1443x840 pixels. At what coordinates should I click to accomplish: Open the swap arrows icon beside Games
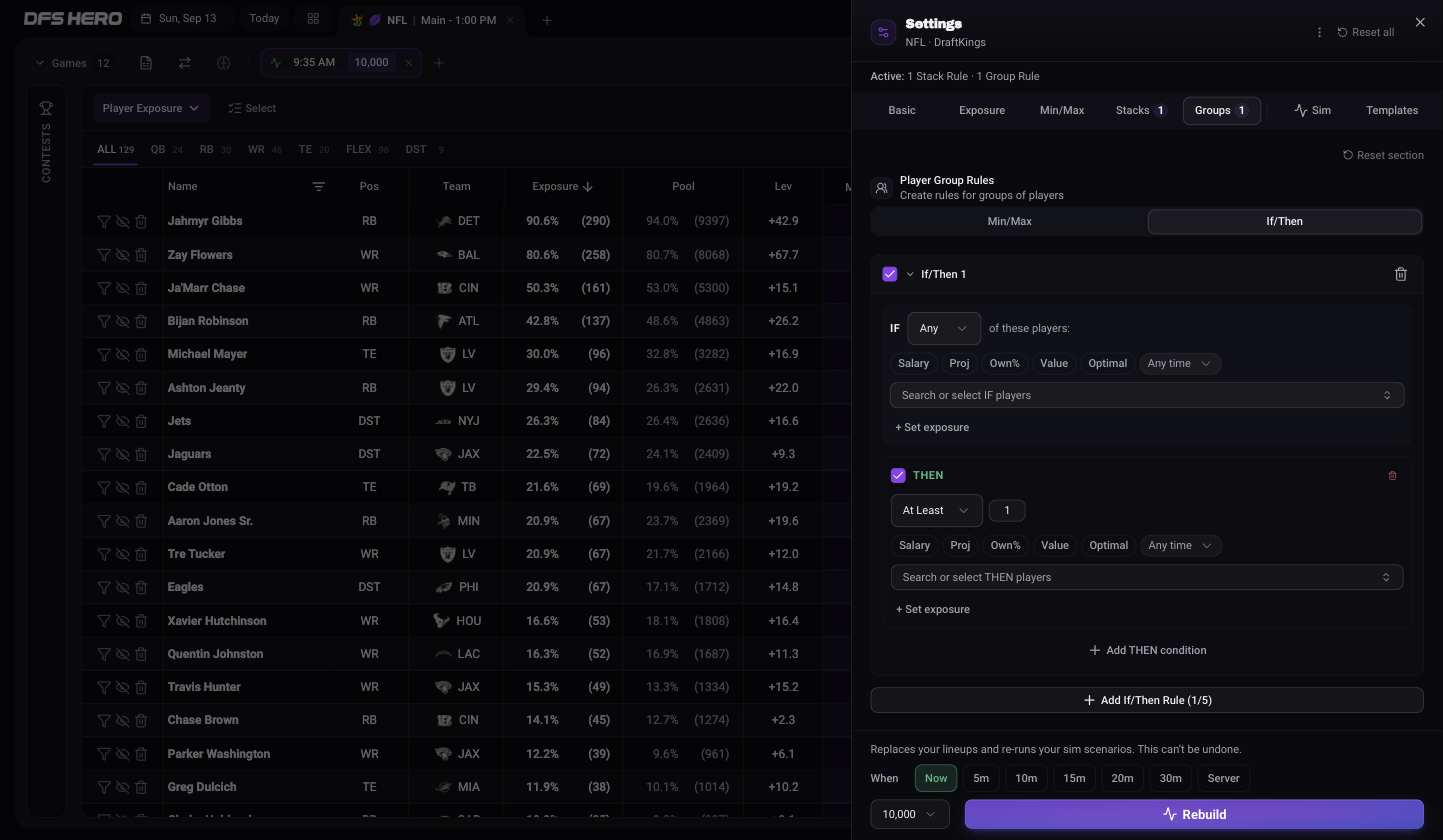point(184,63)
